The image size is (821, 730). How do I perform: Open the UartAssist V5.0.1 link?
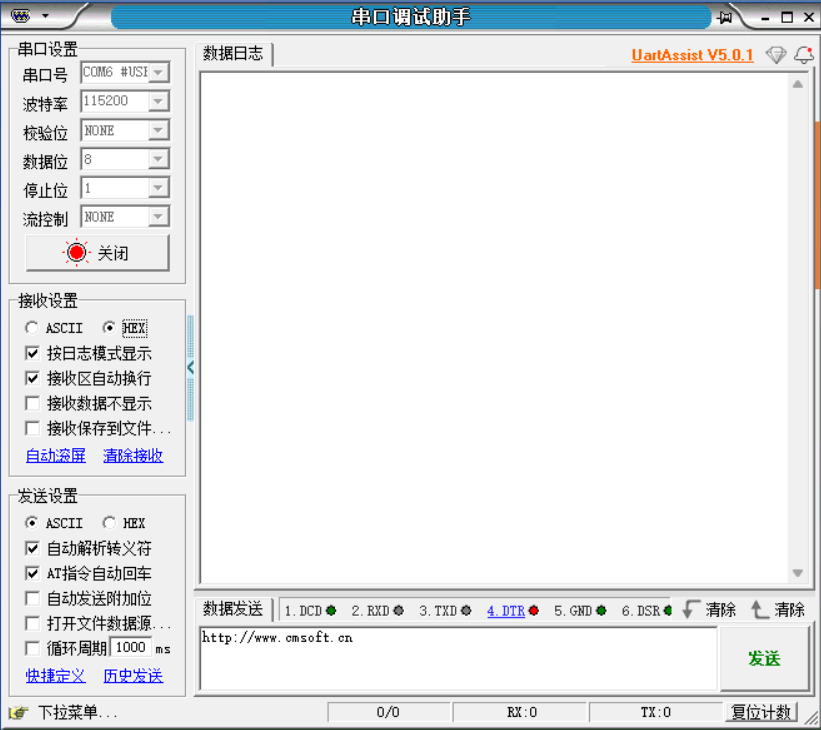pyautogui.click(x=692, y=55)
